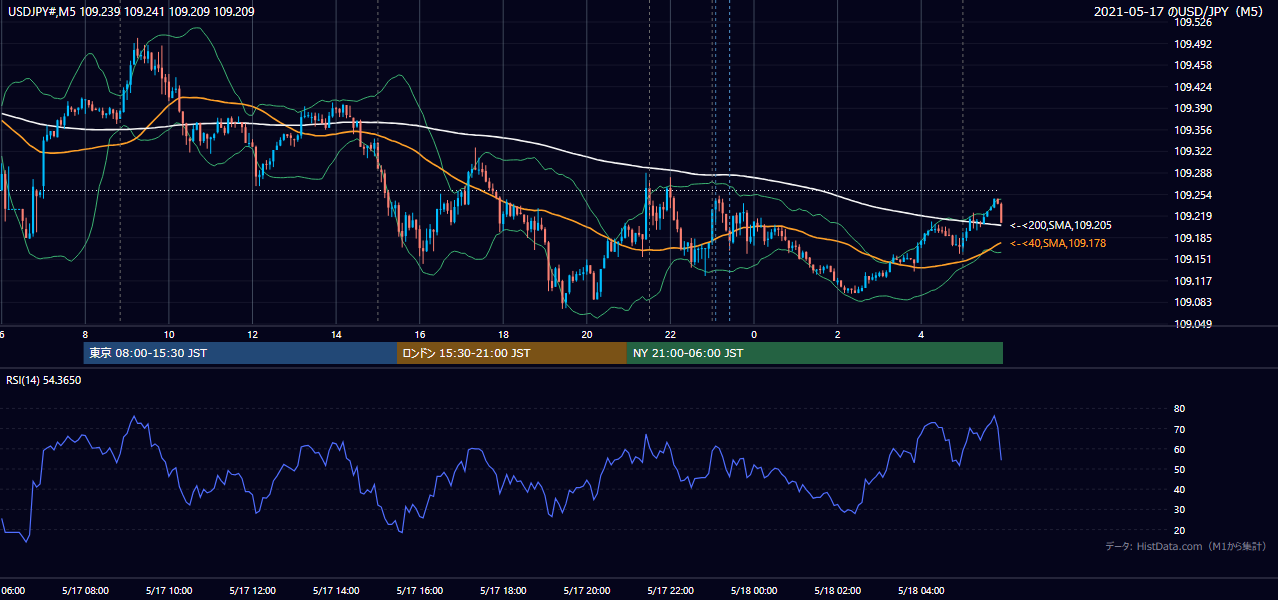Click the 5/17 10:00 time label
The image size is (1278, 600).
pos(169,590)
